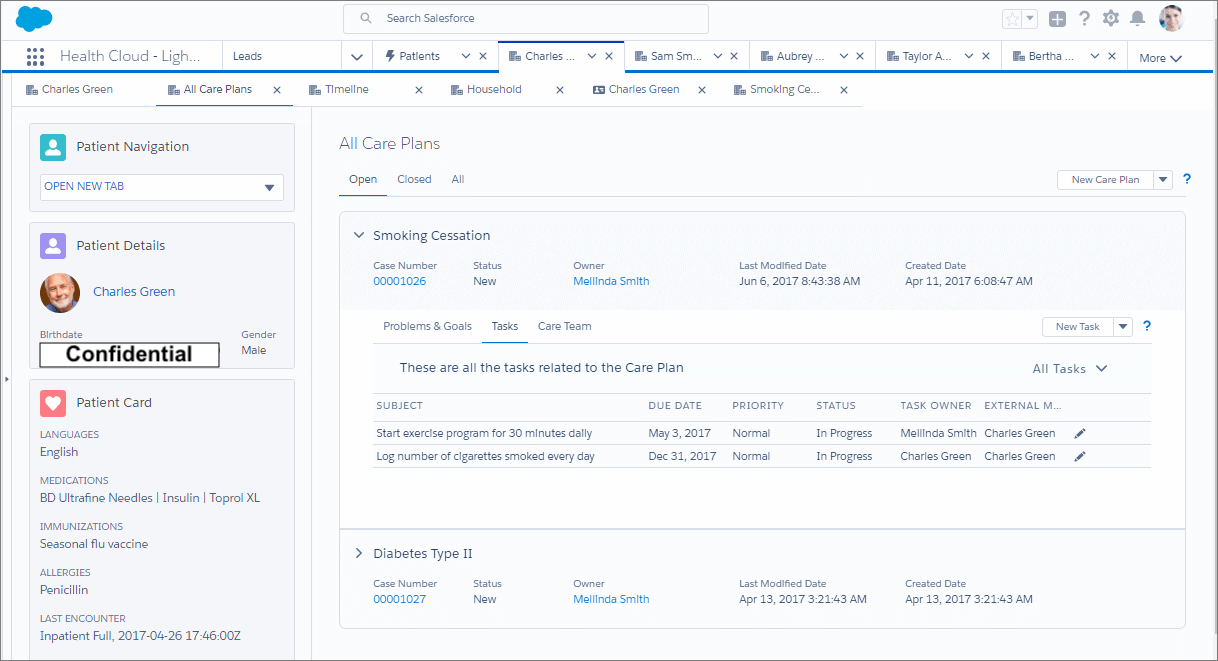1218x661 pixels.
Task: Open case number 00001026 link
Action: coord(399,282)
